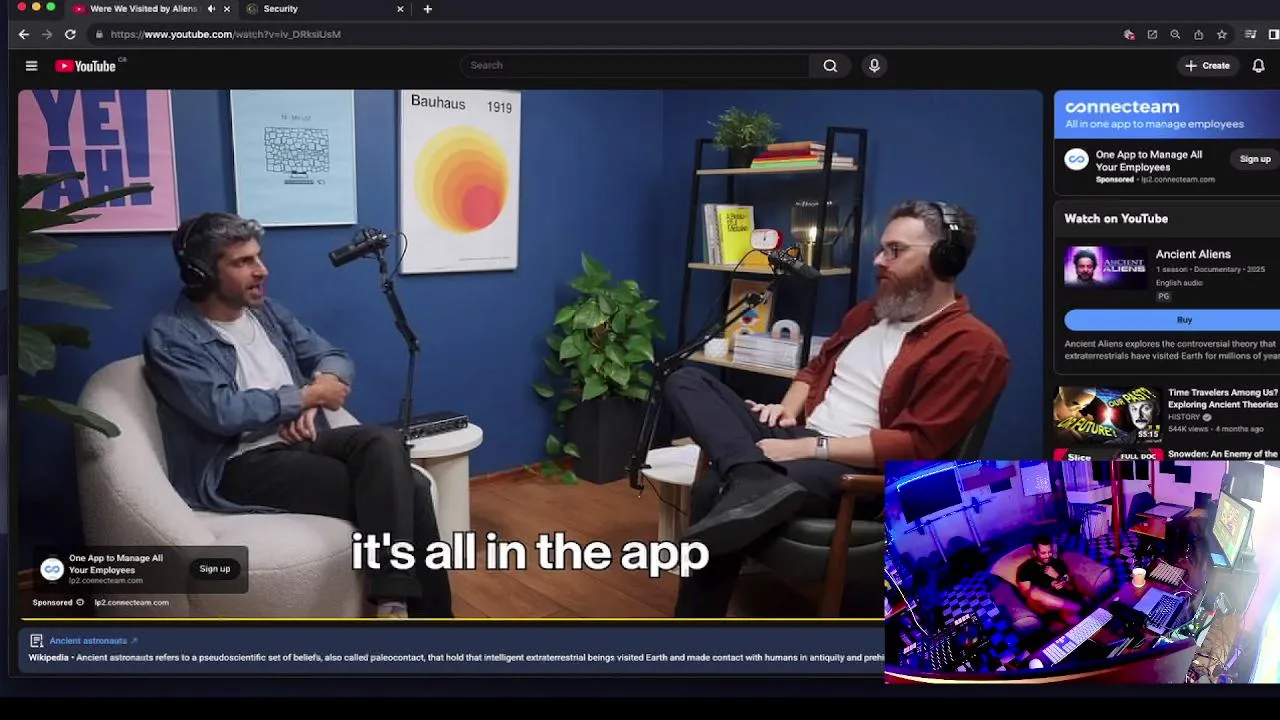
Task: Click the Wikipedia article icon in info panel
Action: pyautogui.click(x=36, y=641)
